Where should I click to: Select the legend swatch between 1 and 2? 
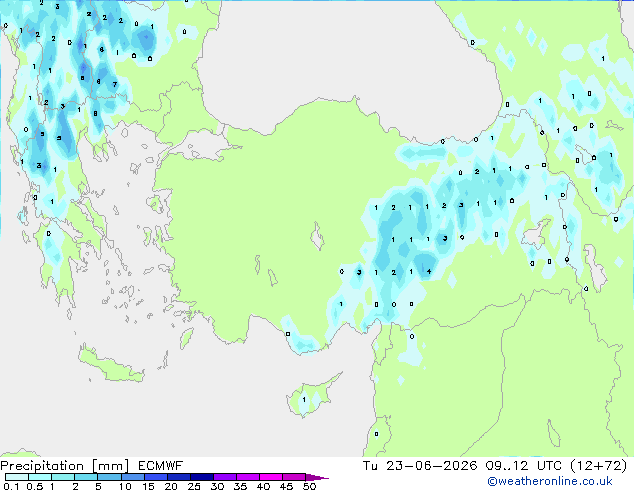63,477
